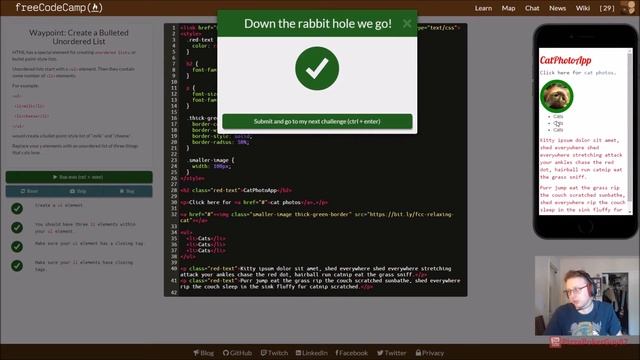Open the Blog footer link

coord(204,353)
